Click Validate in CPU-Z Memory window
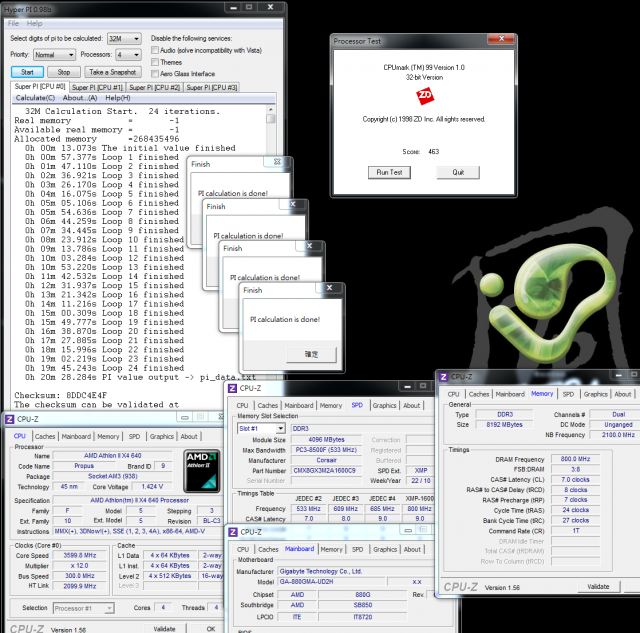This screenshot has width=640, height=633. coord(598,587)
